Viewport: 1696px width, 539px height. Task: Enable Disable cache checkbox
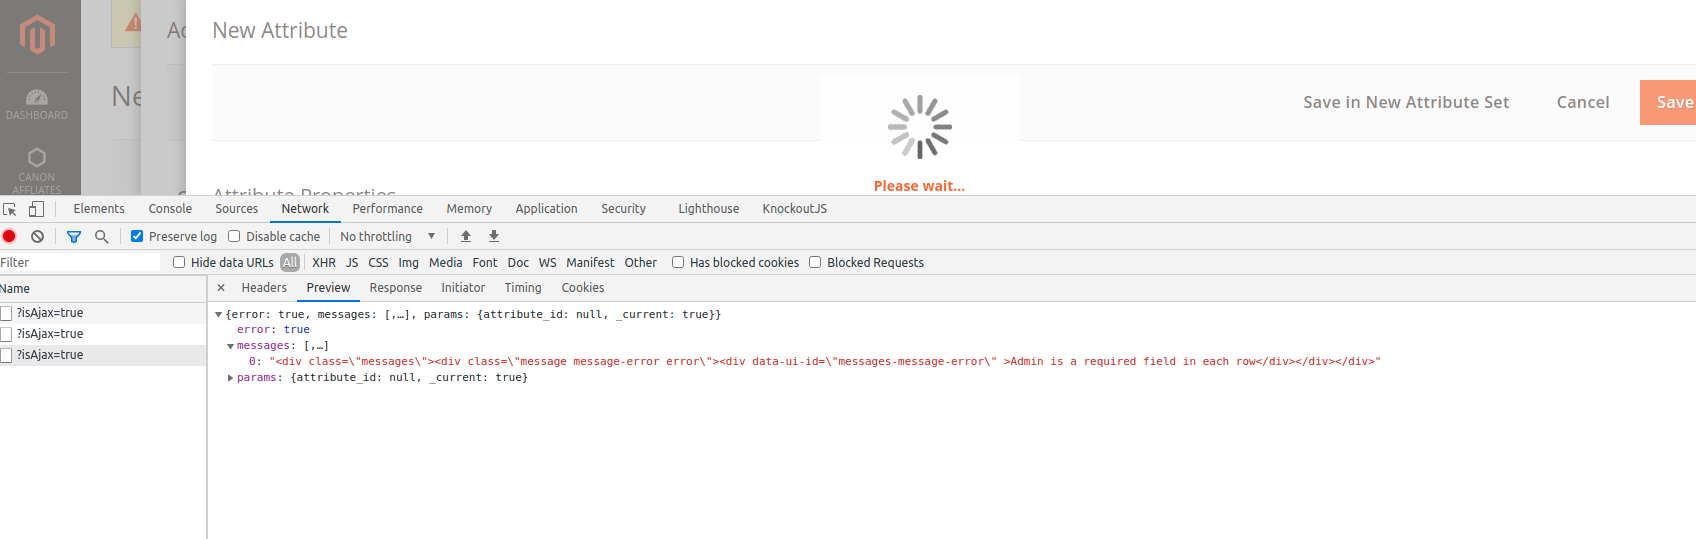coord(234,237)
